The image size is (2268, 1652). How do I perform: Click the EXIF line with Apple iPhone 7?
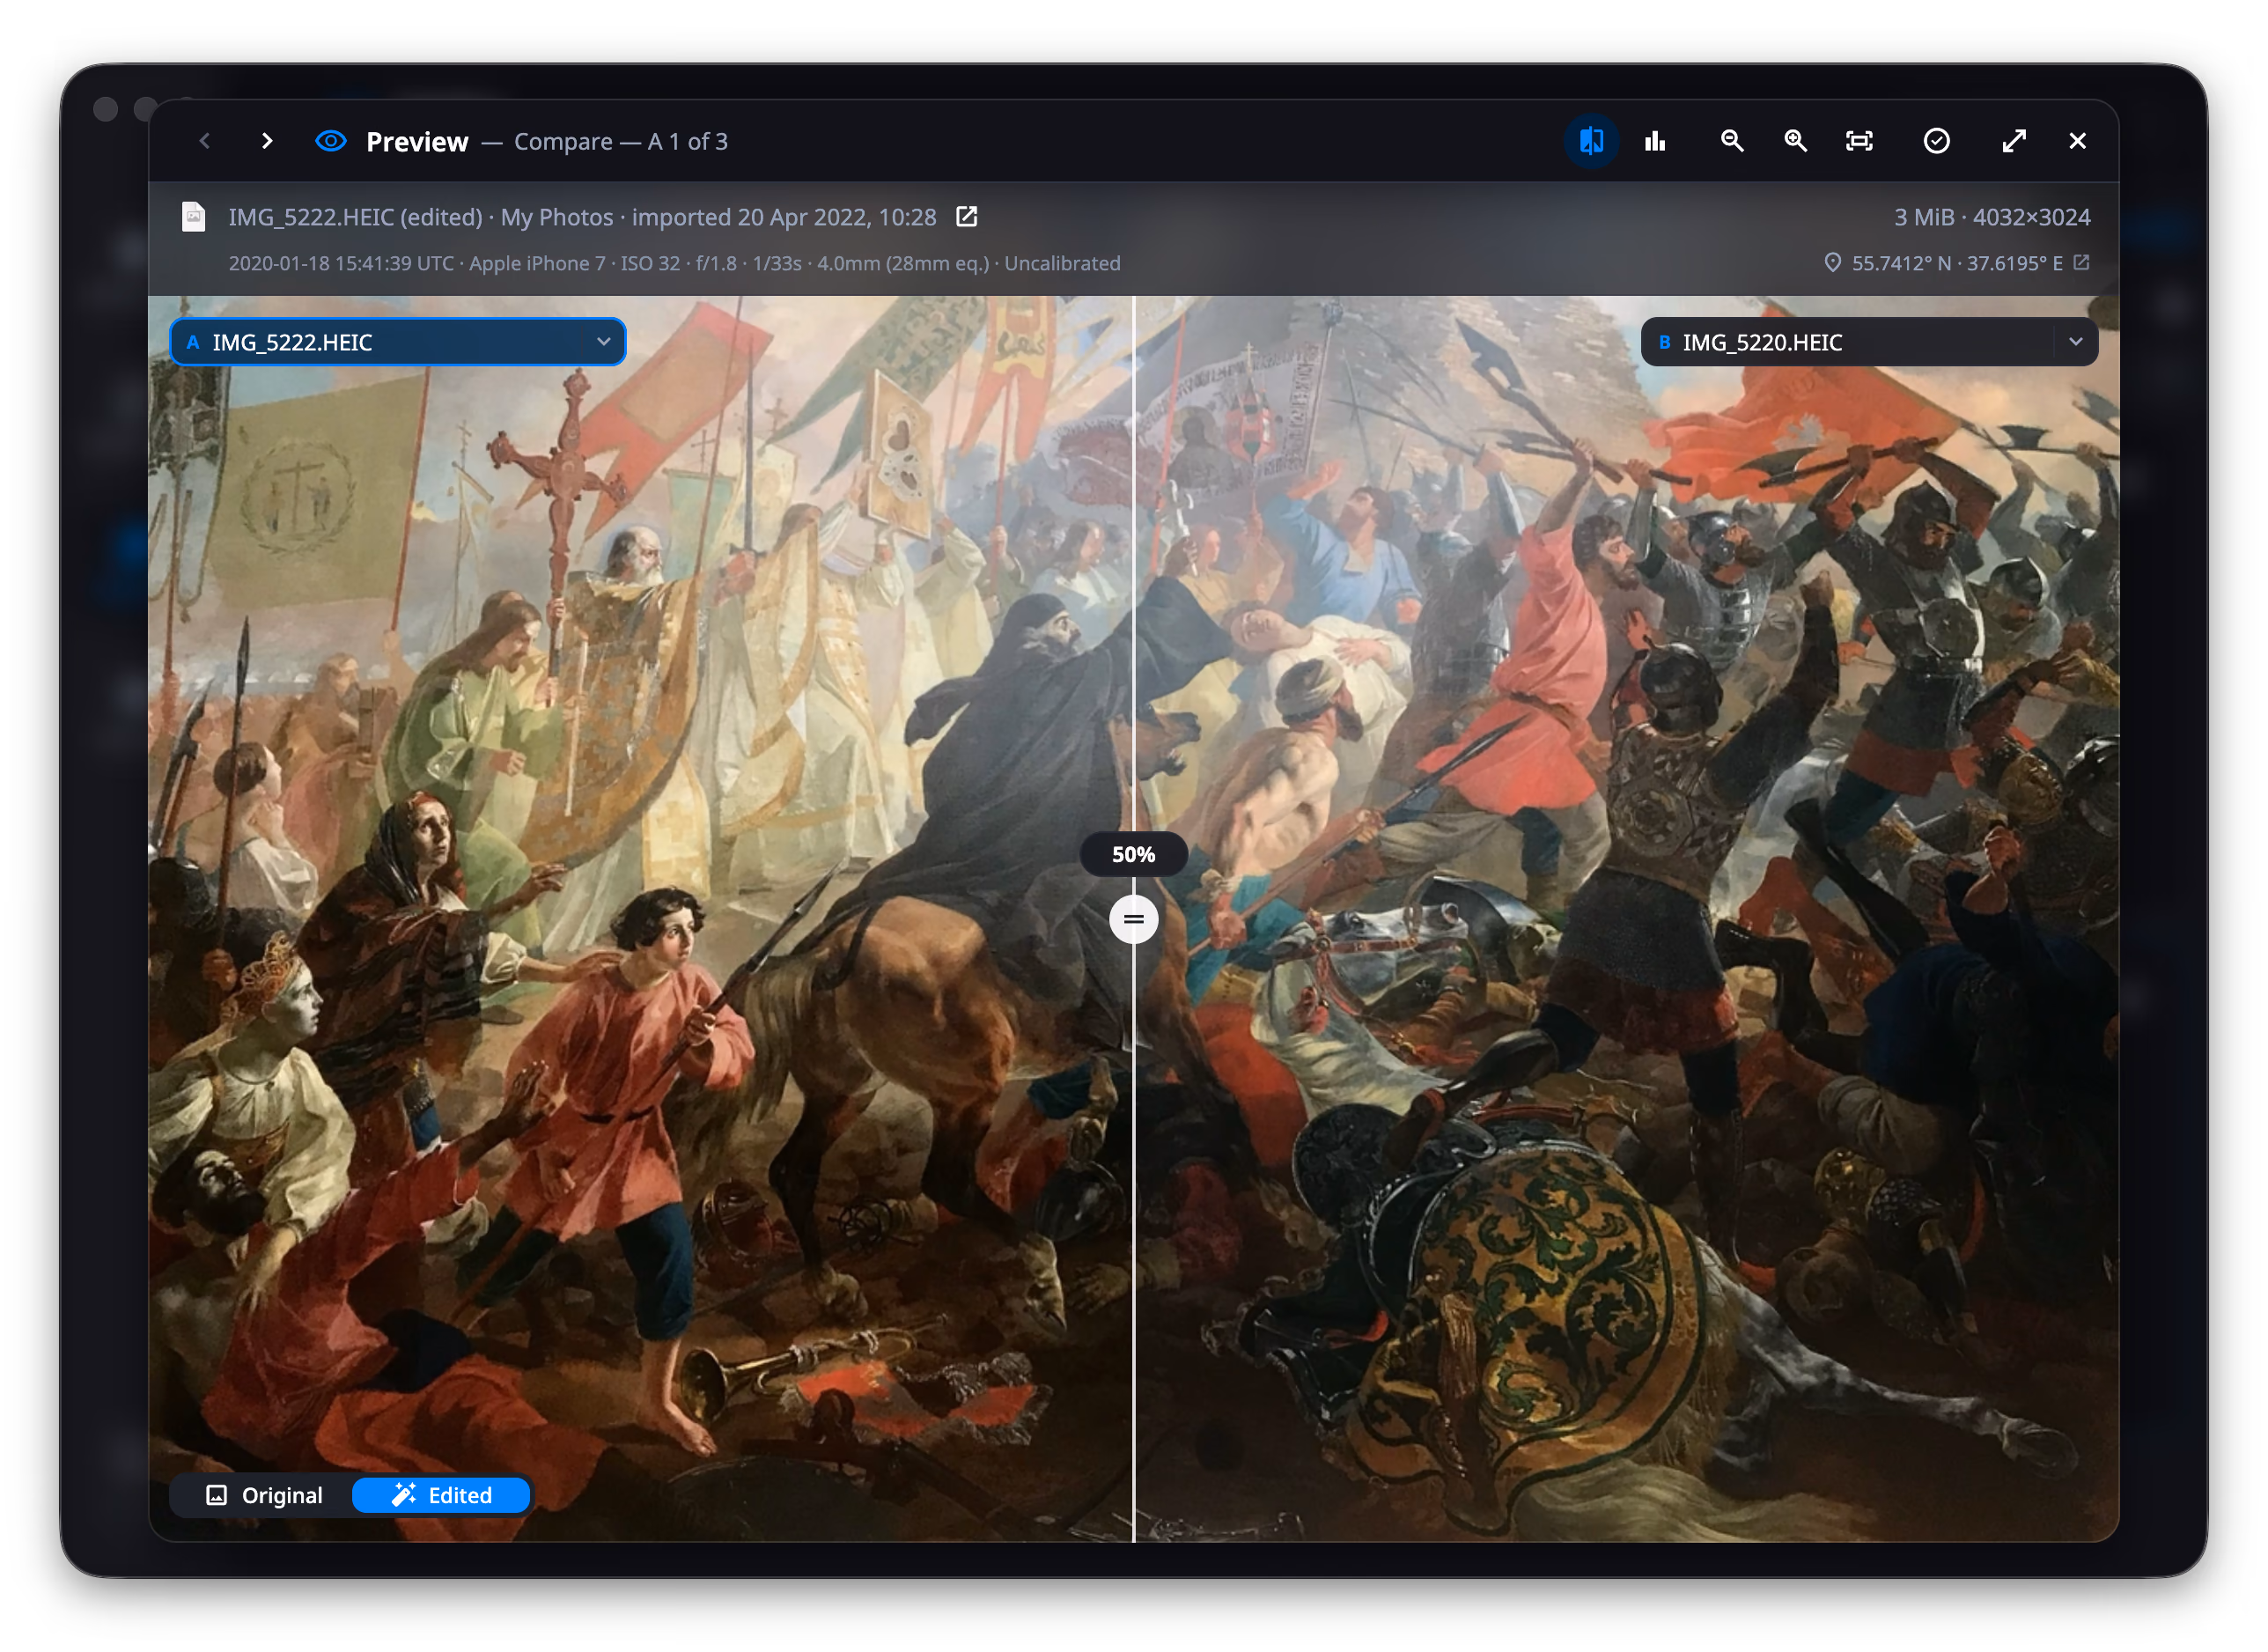coord(674,263)
